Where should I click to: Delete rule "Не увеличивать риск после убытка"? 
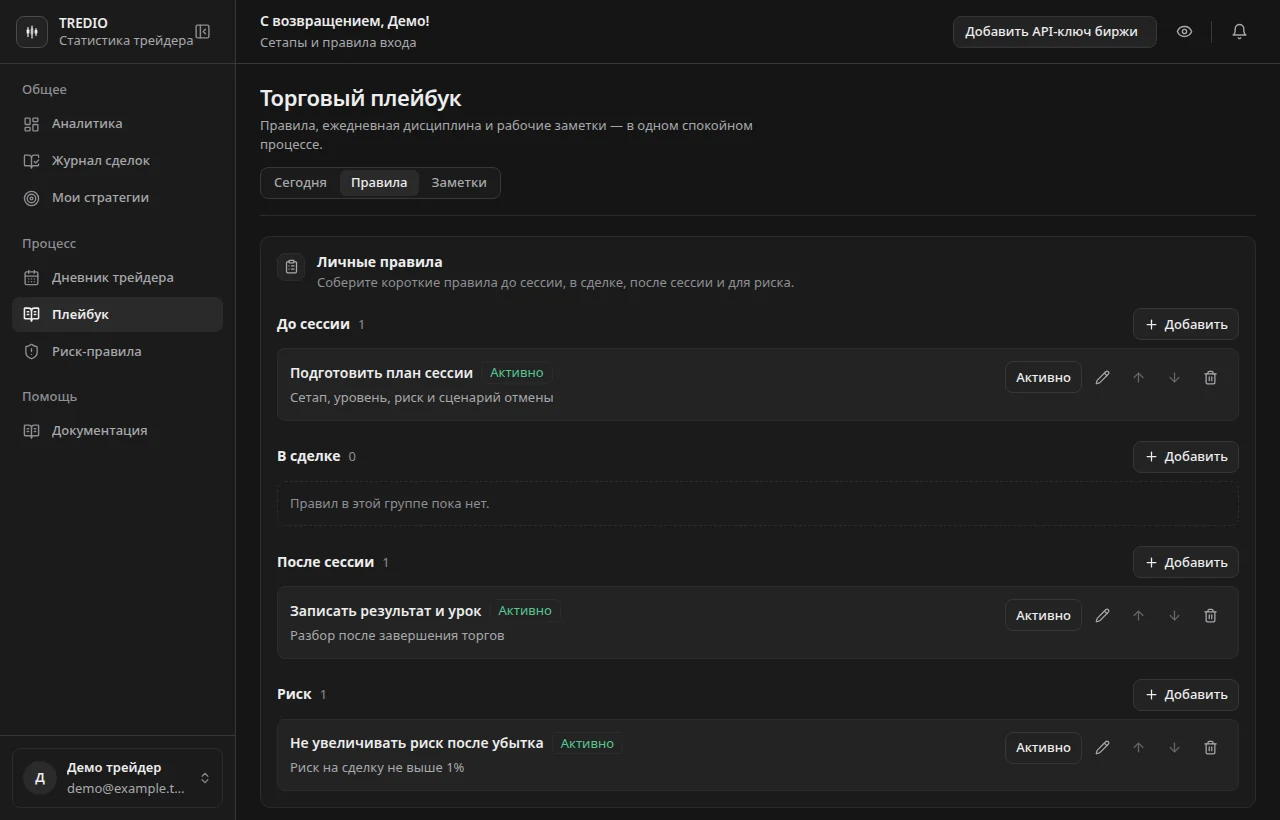pos(1210,748)
